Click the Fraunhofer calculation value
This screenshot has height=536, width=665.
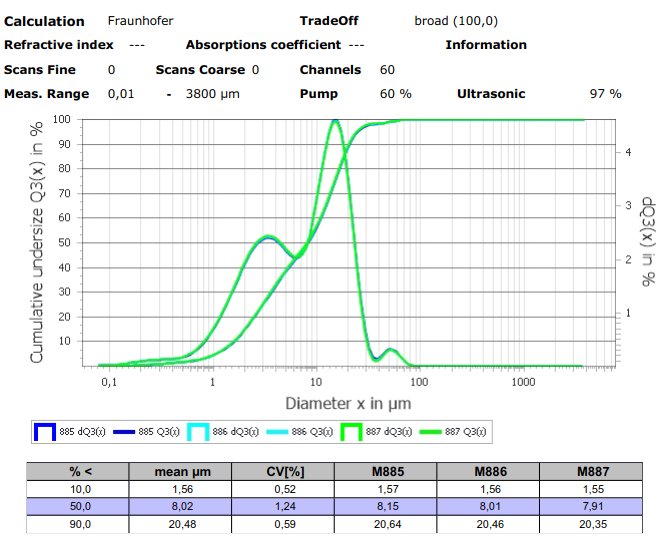pos(140,21)
